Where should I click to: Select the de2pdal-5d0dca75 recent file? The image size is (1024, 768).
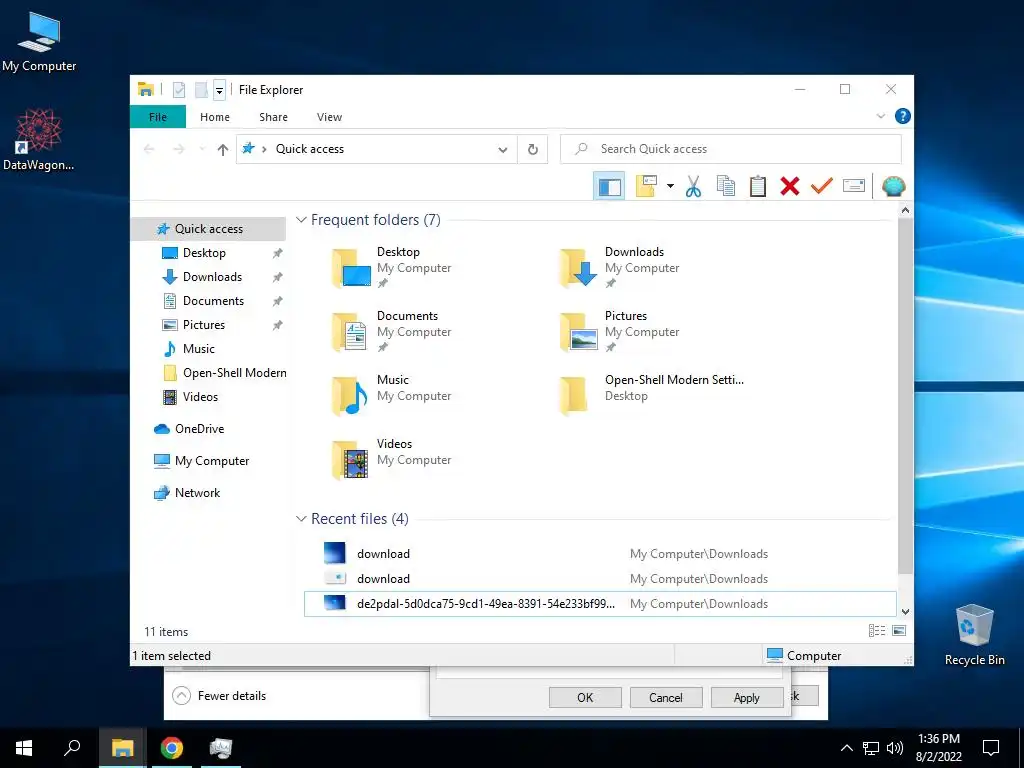click(600, 604)
